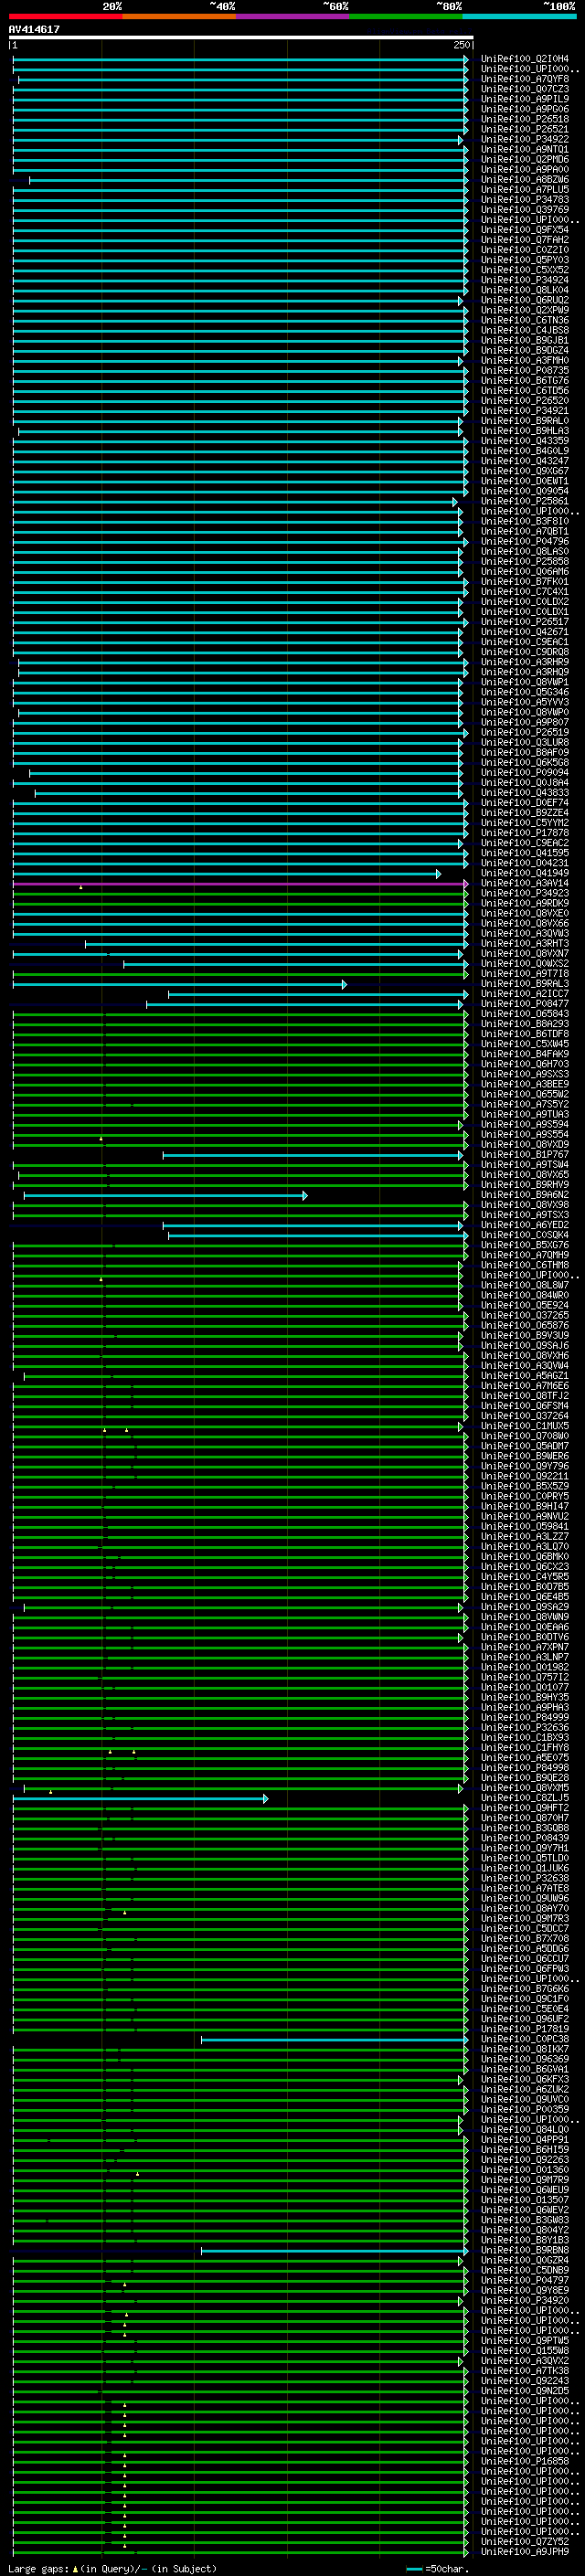The height and width of the screenshot is (2576, 585).
Task: Click the short cyan bar of UniRef100_B9RAL3
Action: coord(180,985)
